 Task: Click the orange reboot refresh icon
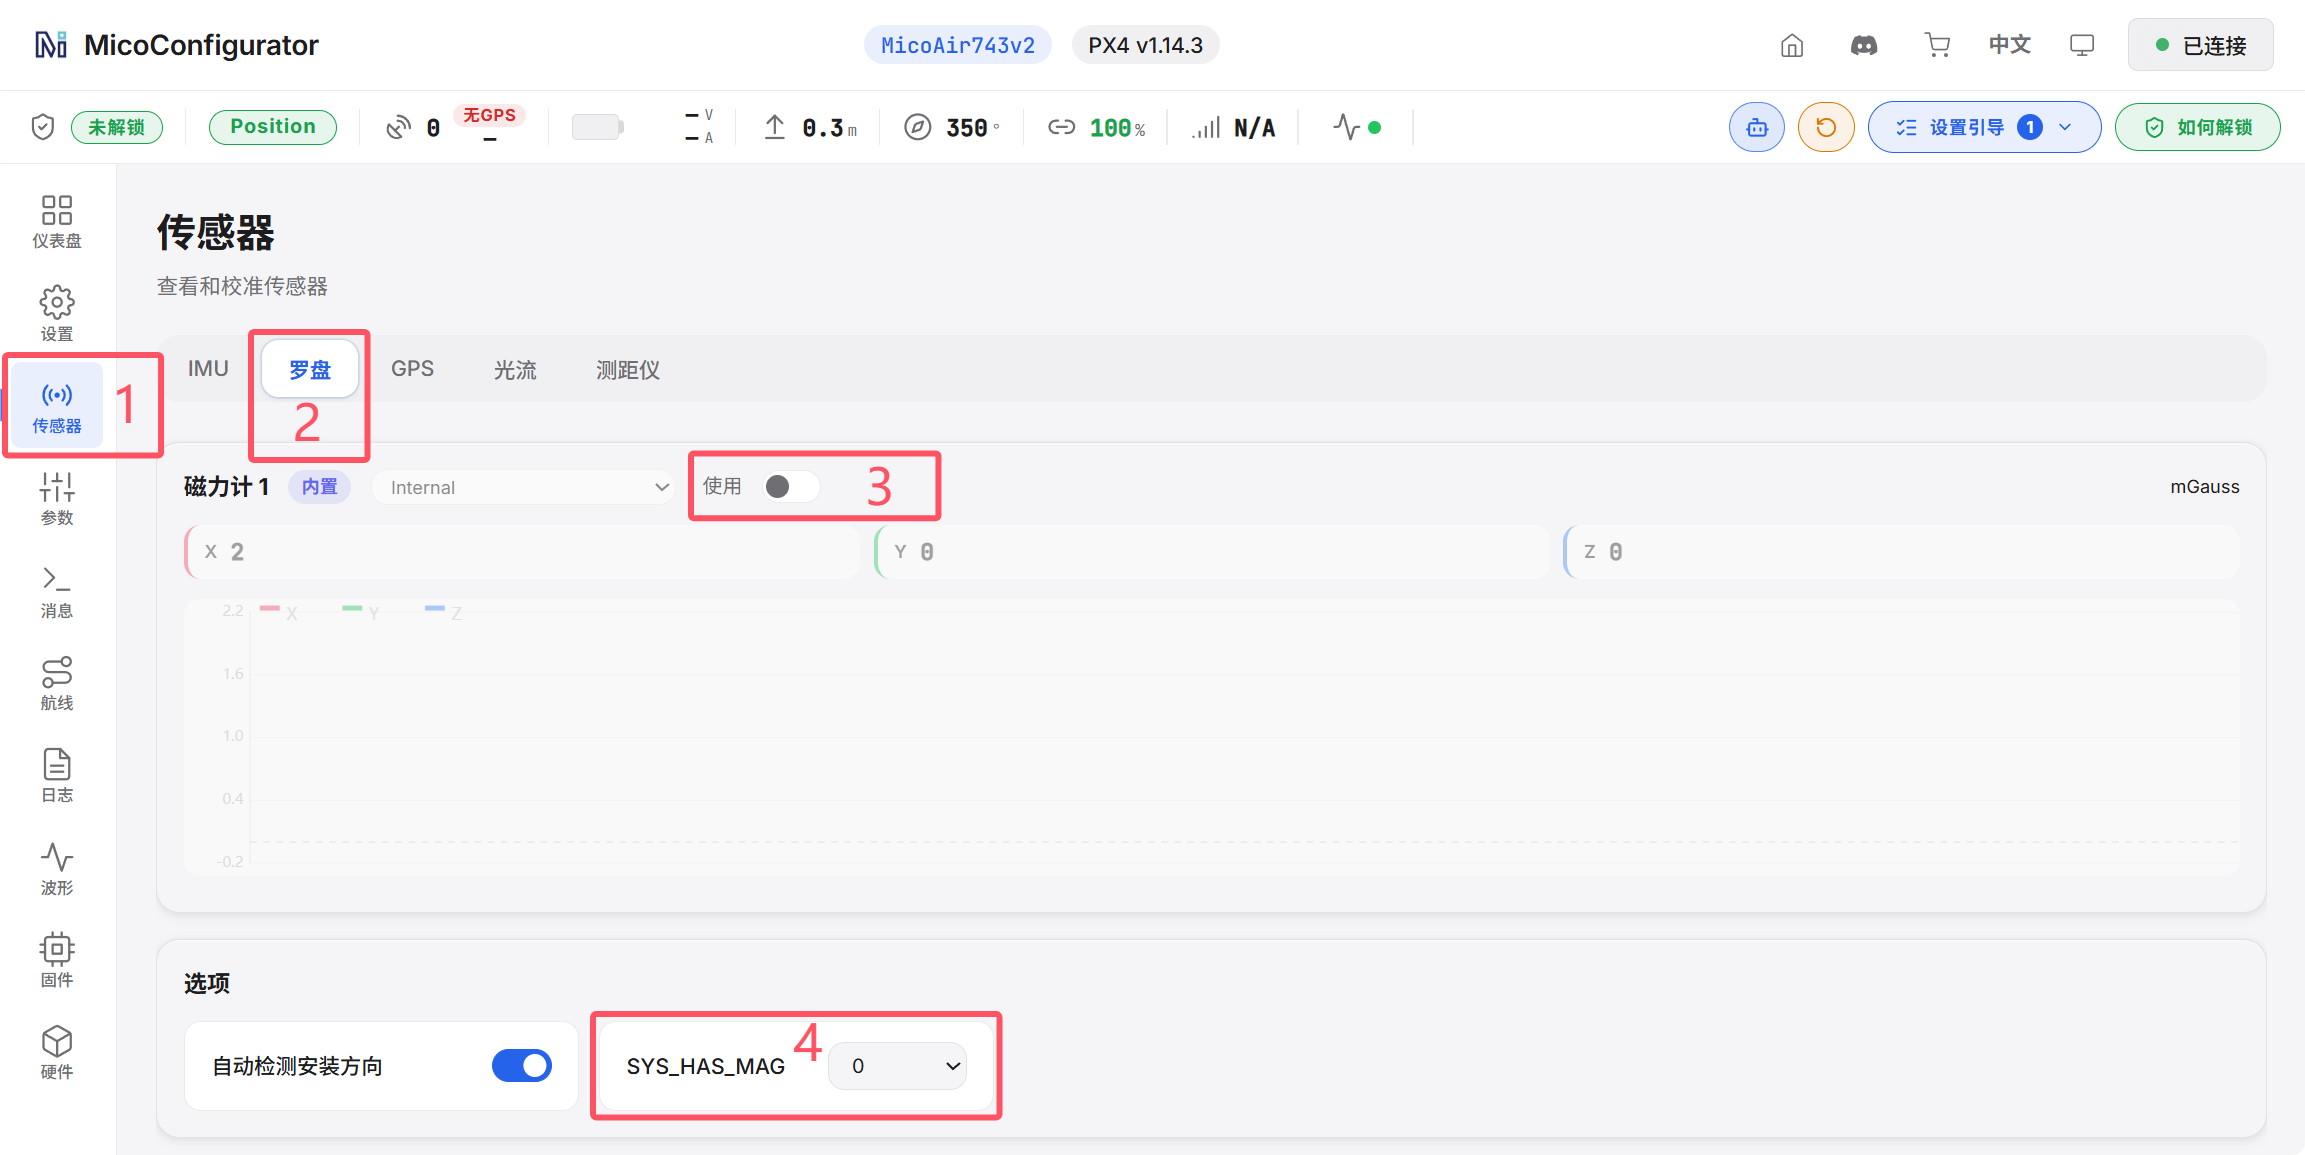click(1826, 127)
